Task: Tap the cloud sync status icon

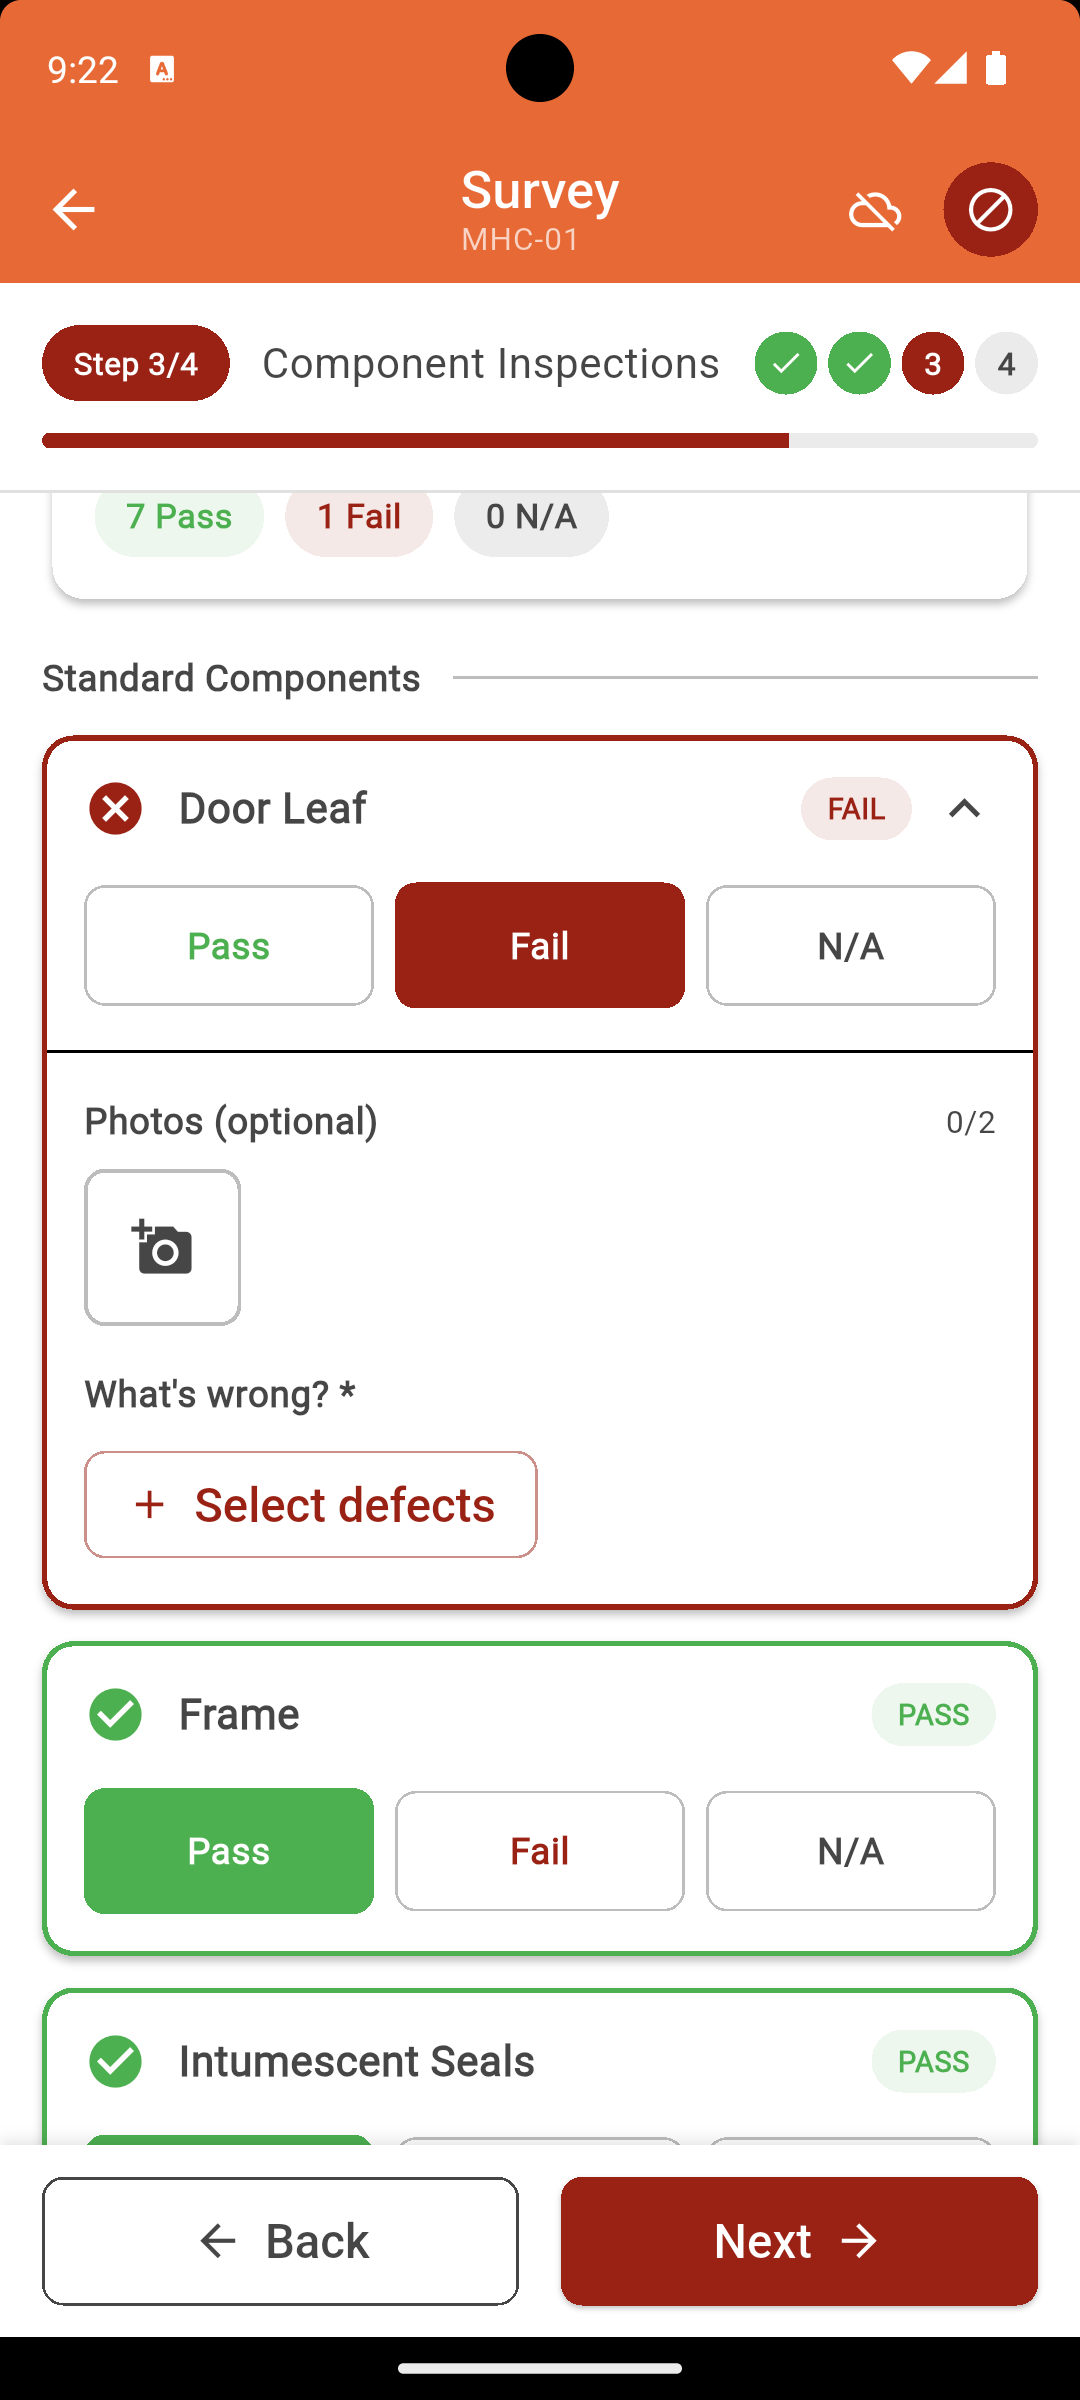Action: (874, 209)
